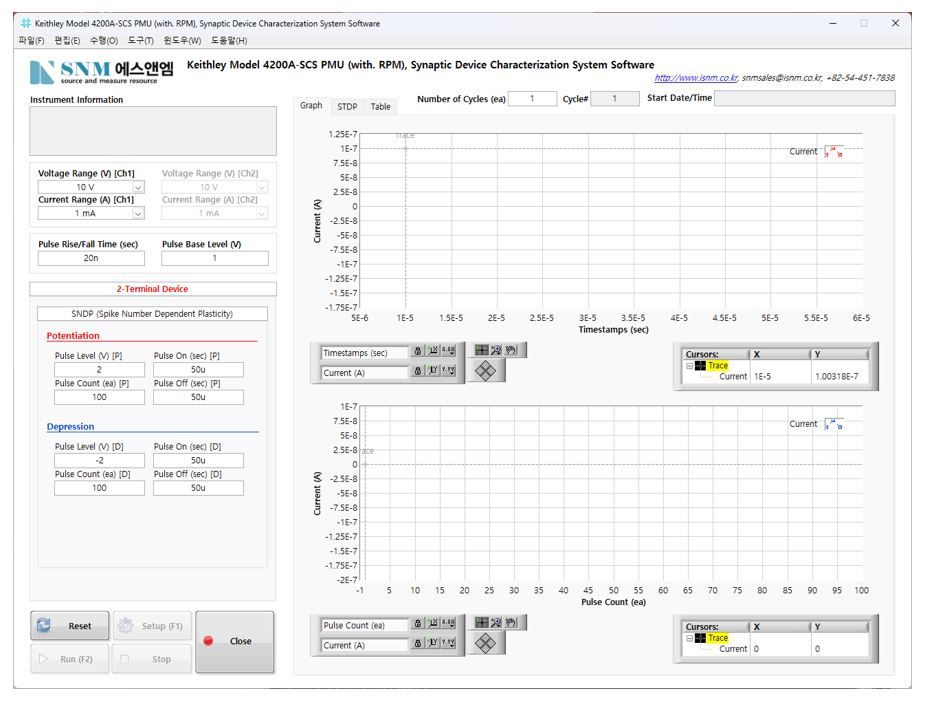The width and height of the screenshot is (926, 702).
Task: Click the upper graph Current plot legend icon
Action: 833,152
